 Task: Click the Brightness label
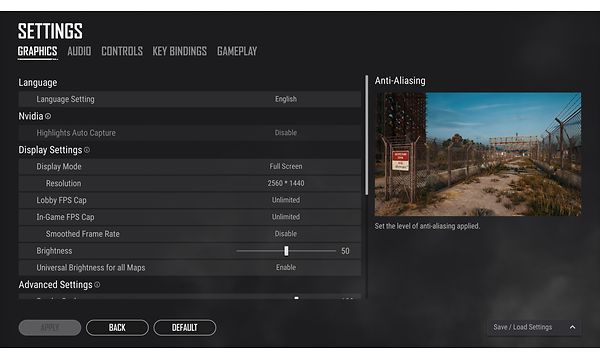pos(54,251)
